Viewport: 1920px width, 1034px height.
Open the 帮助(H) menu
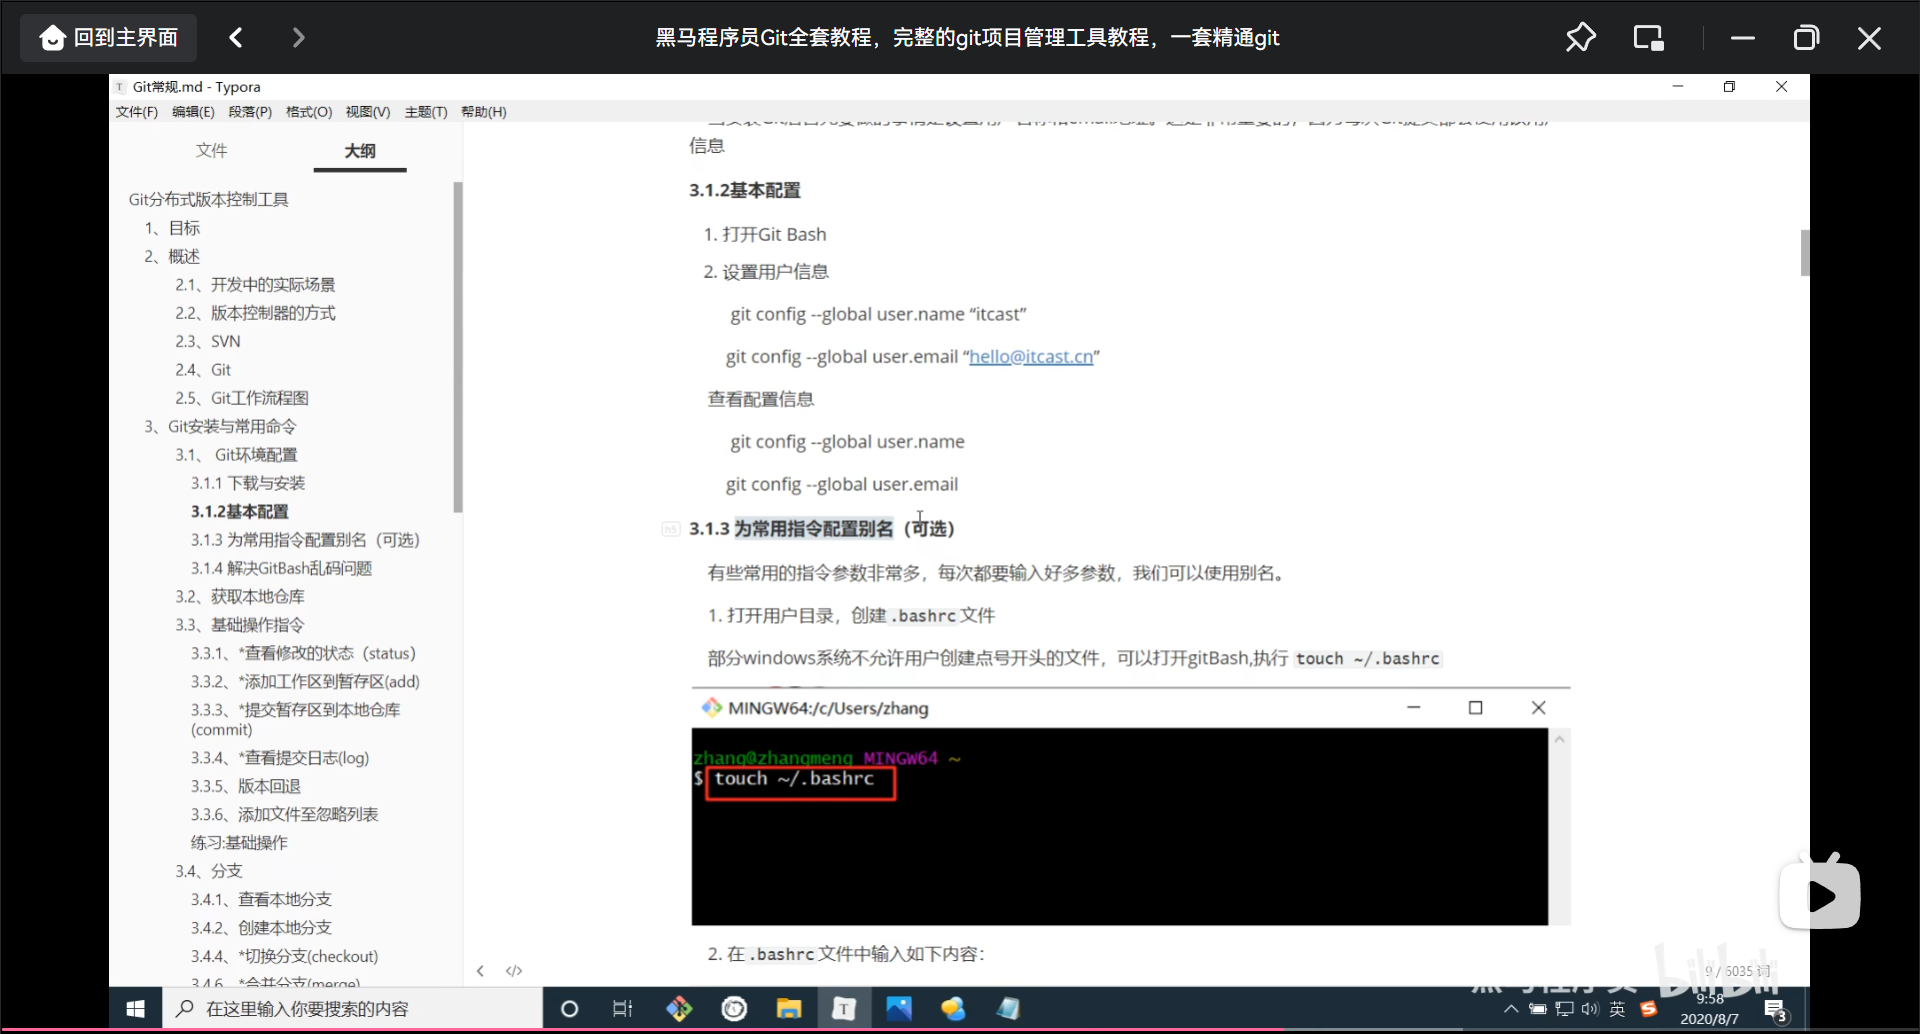484,112
